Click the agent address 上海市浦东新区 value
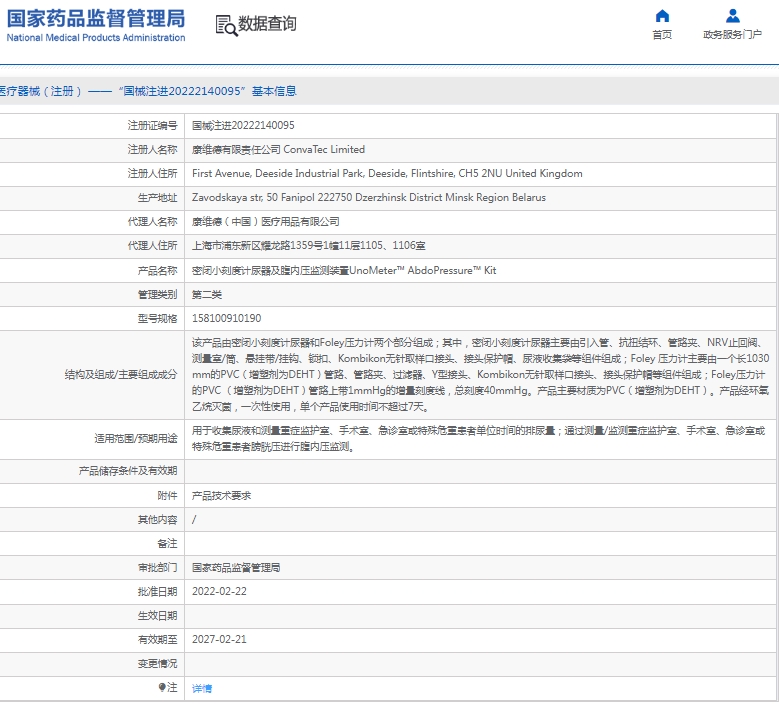The image size is (779, 706). (309, 245)
